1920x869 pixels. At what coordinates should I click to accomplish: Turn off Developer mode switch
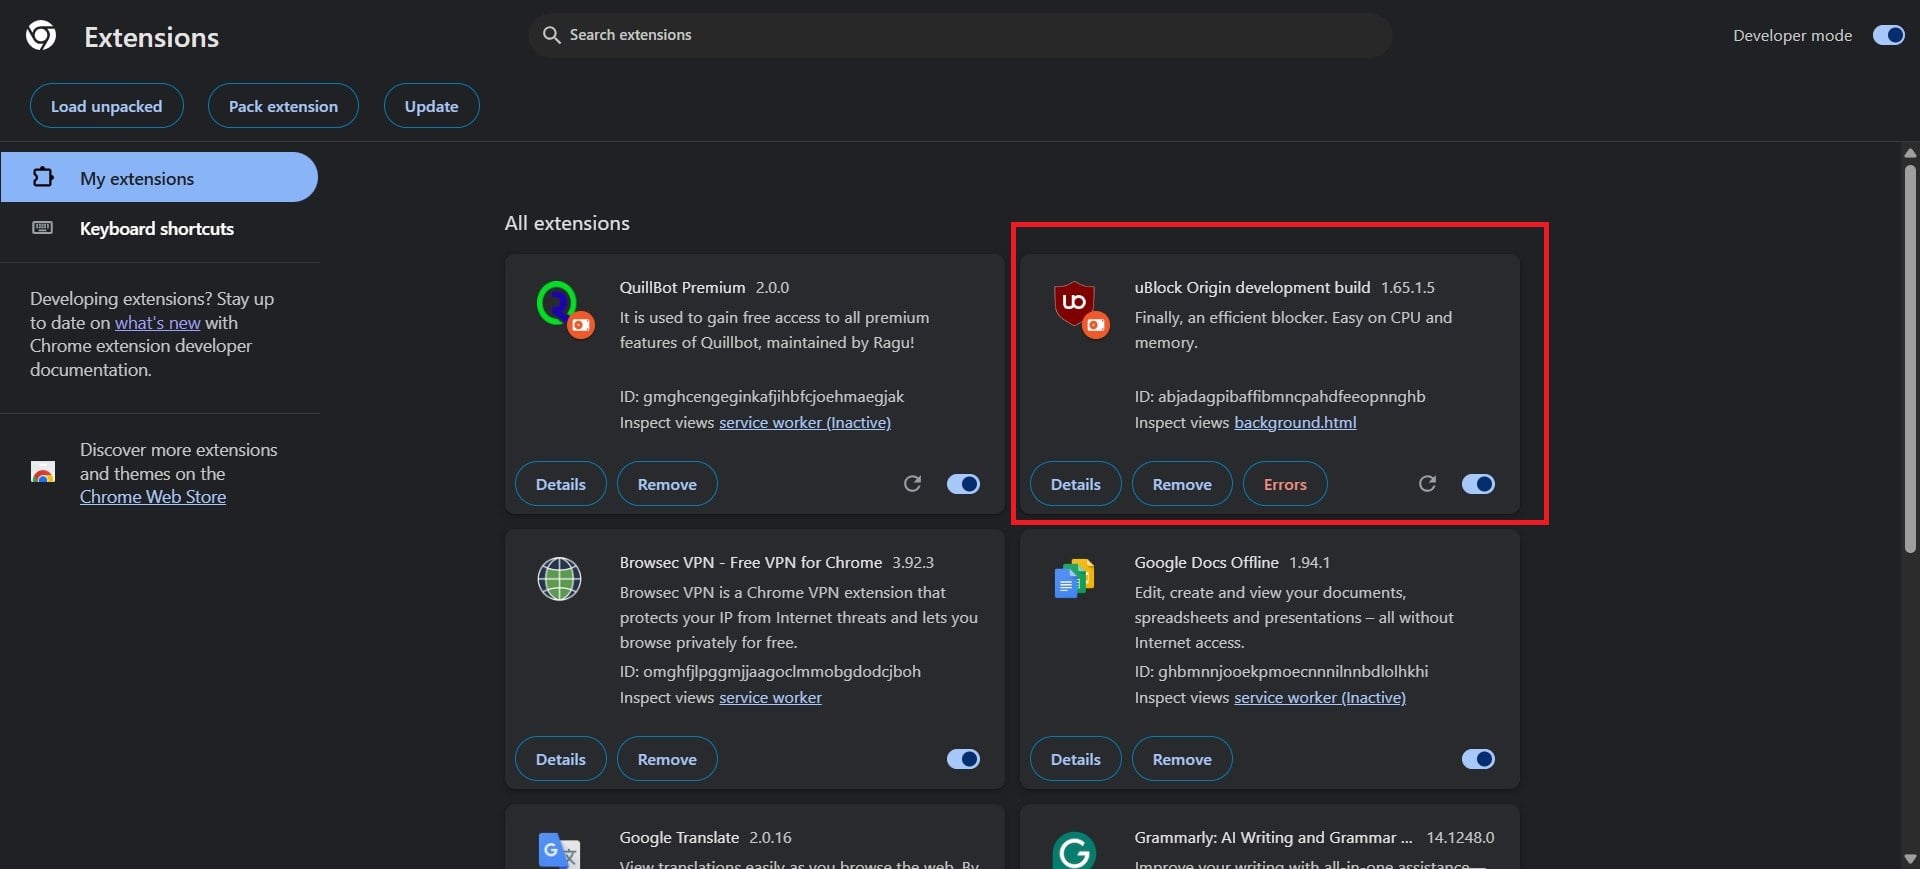click(1888, 35)
